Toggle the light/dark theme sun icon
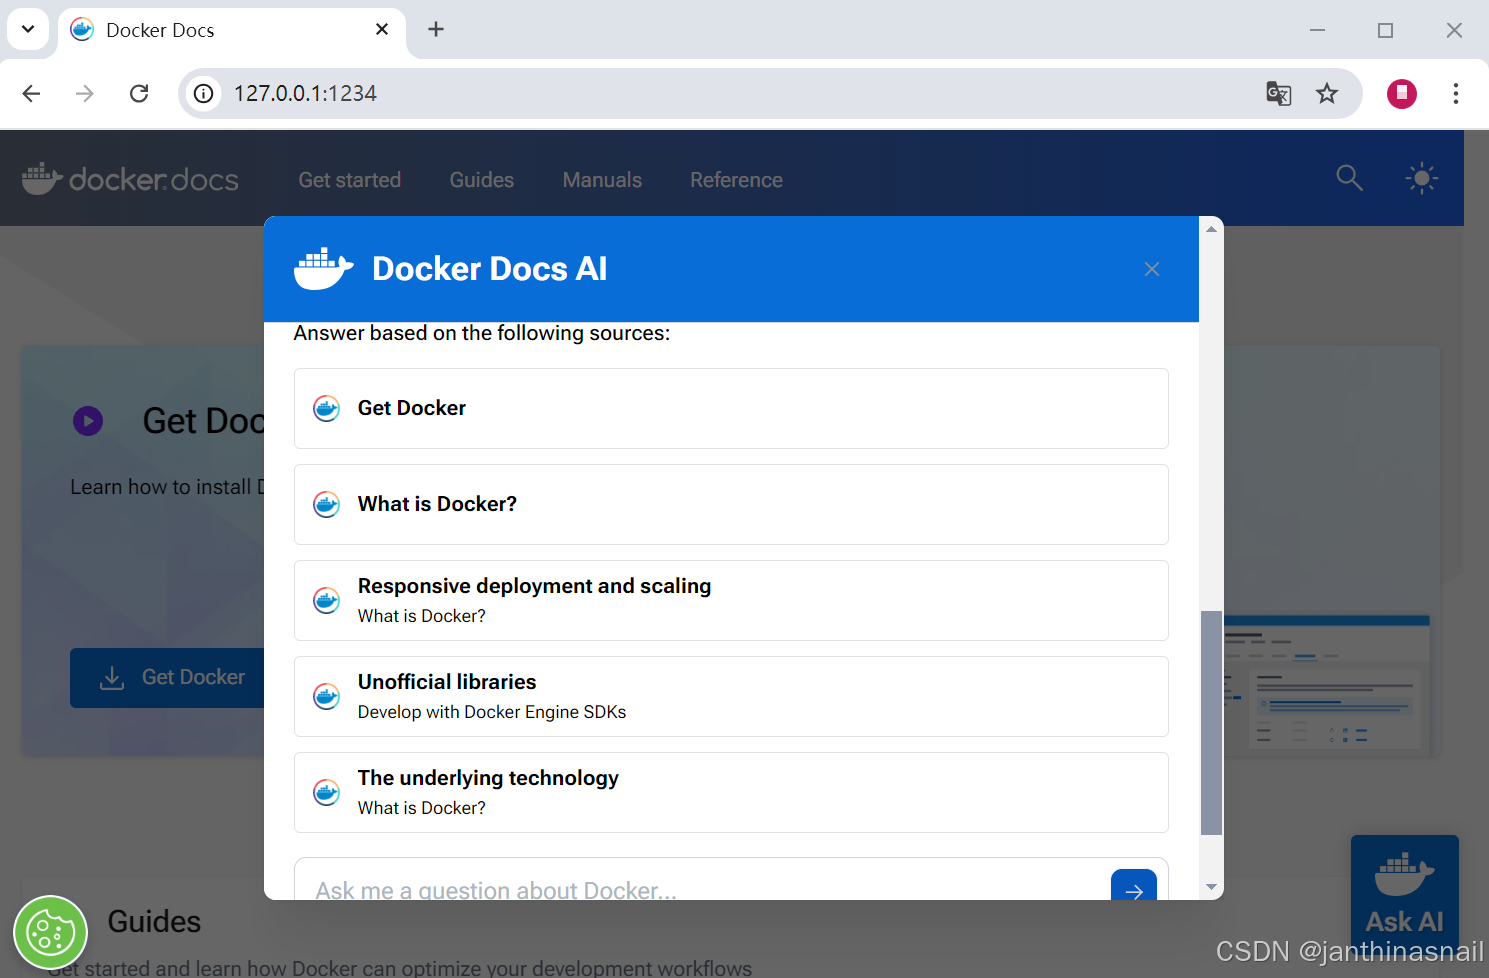The image size is (1489, 978). pos(1421,179)
